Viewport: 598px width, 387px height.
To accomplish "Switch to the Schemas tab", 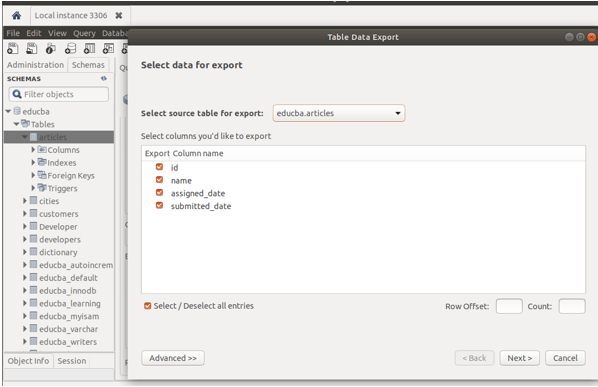I will click(88, 65).
